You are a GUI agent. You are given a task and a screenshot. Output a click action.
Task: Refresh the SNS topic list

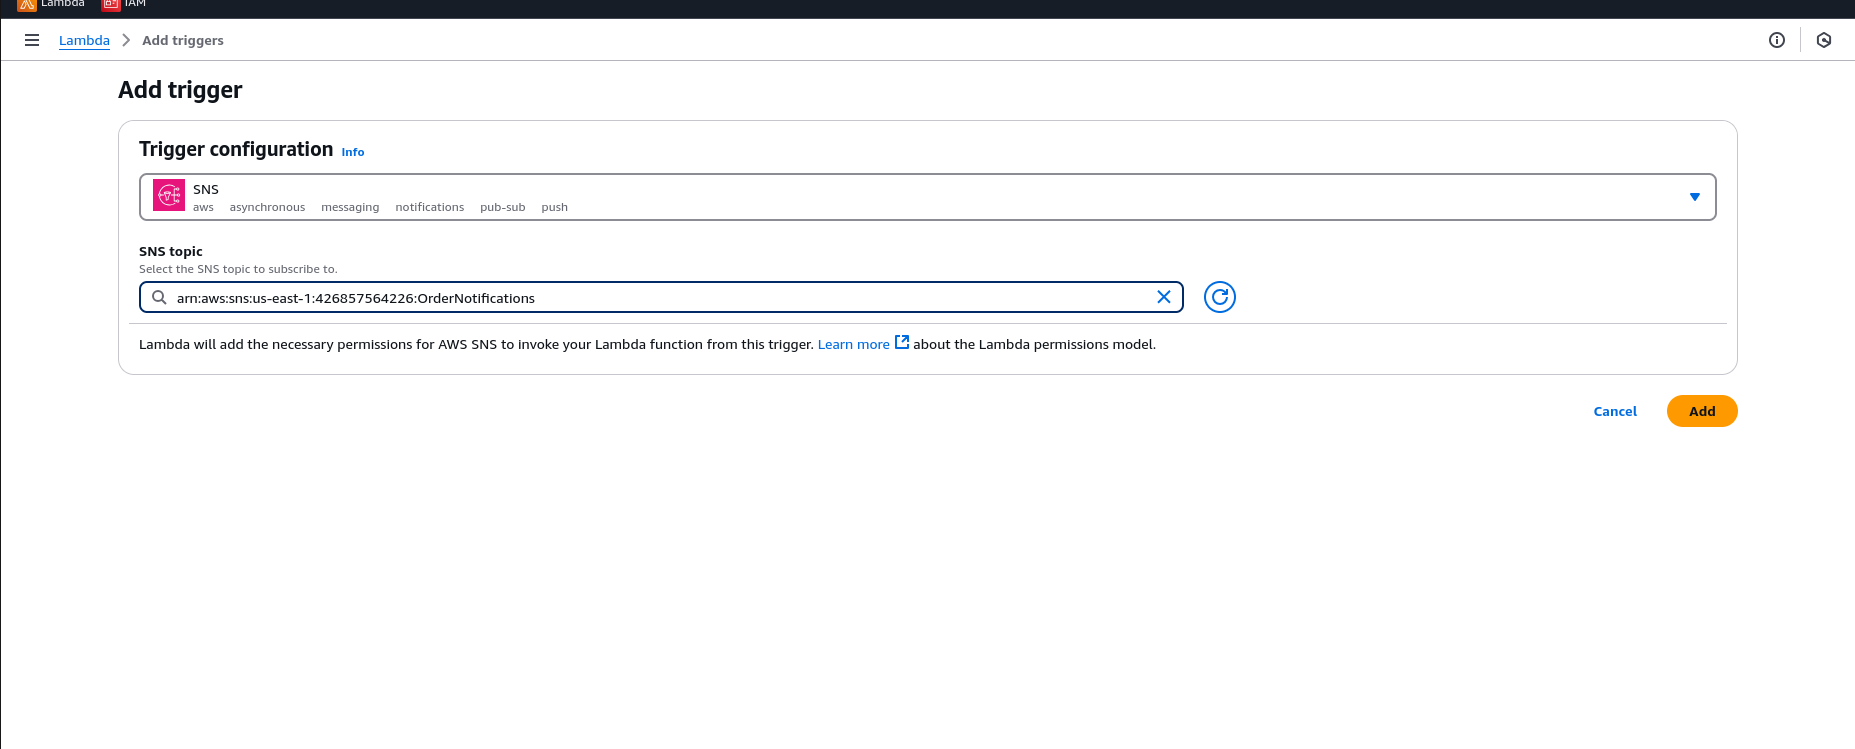click(x=1220, y=297)
